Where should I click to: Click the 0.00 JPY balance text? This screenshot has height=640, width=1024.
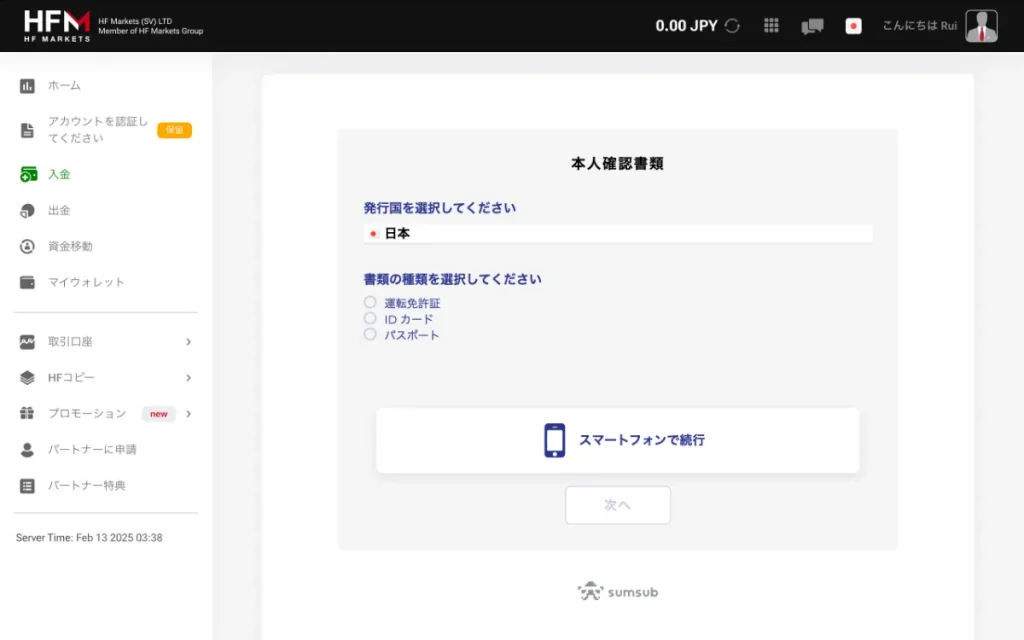pyautogui.click(x=686, y=26)
